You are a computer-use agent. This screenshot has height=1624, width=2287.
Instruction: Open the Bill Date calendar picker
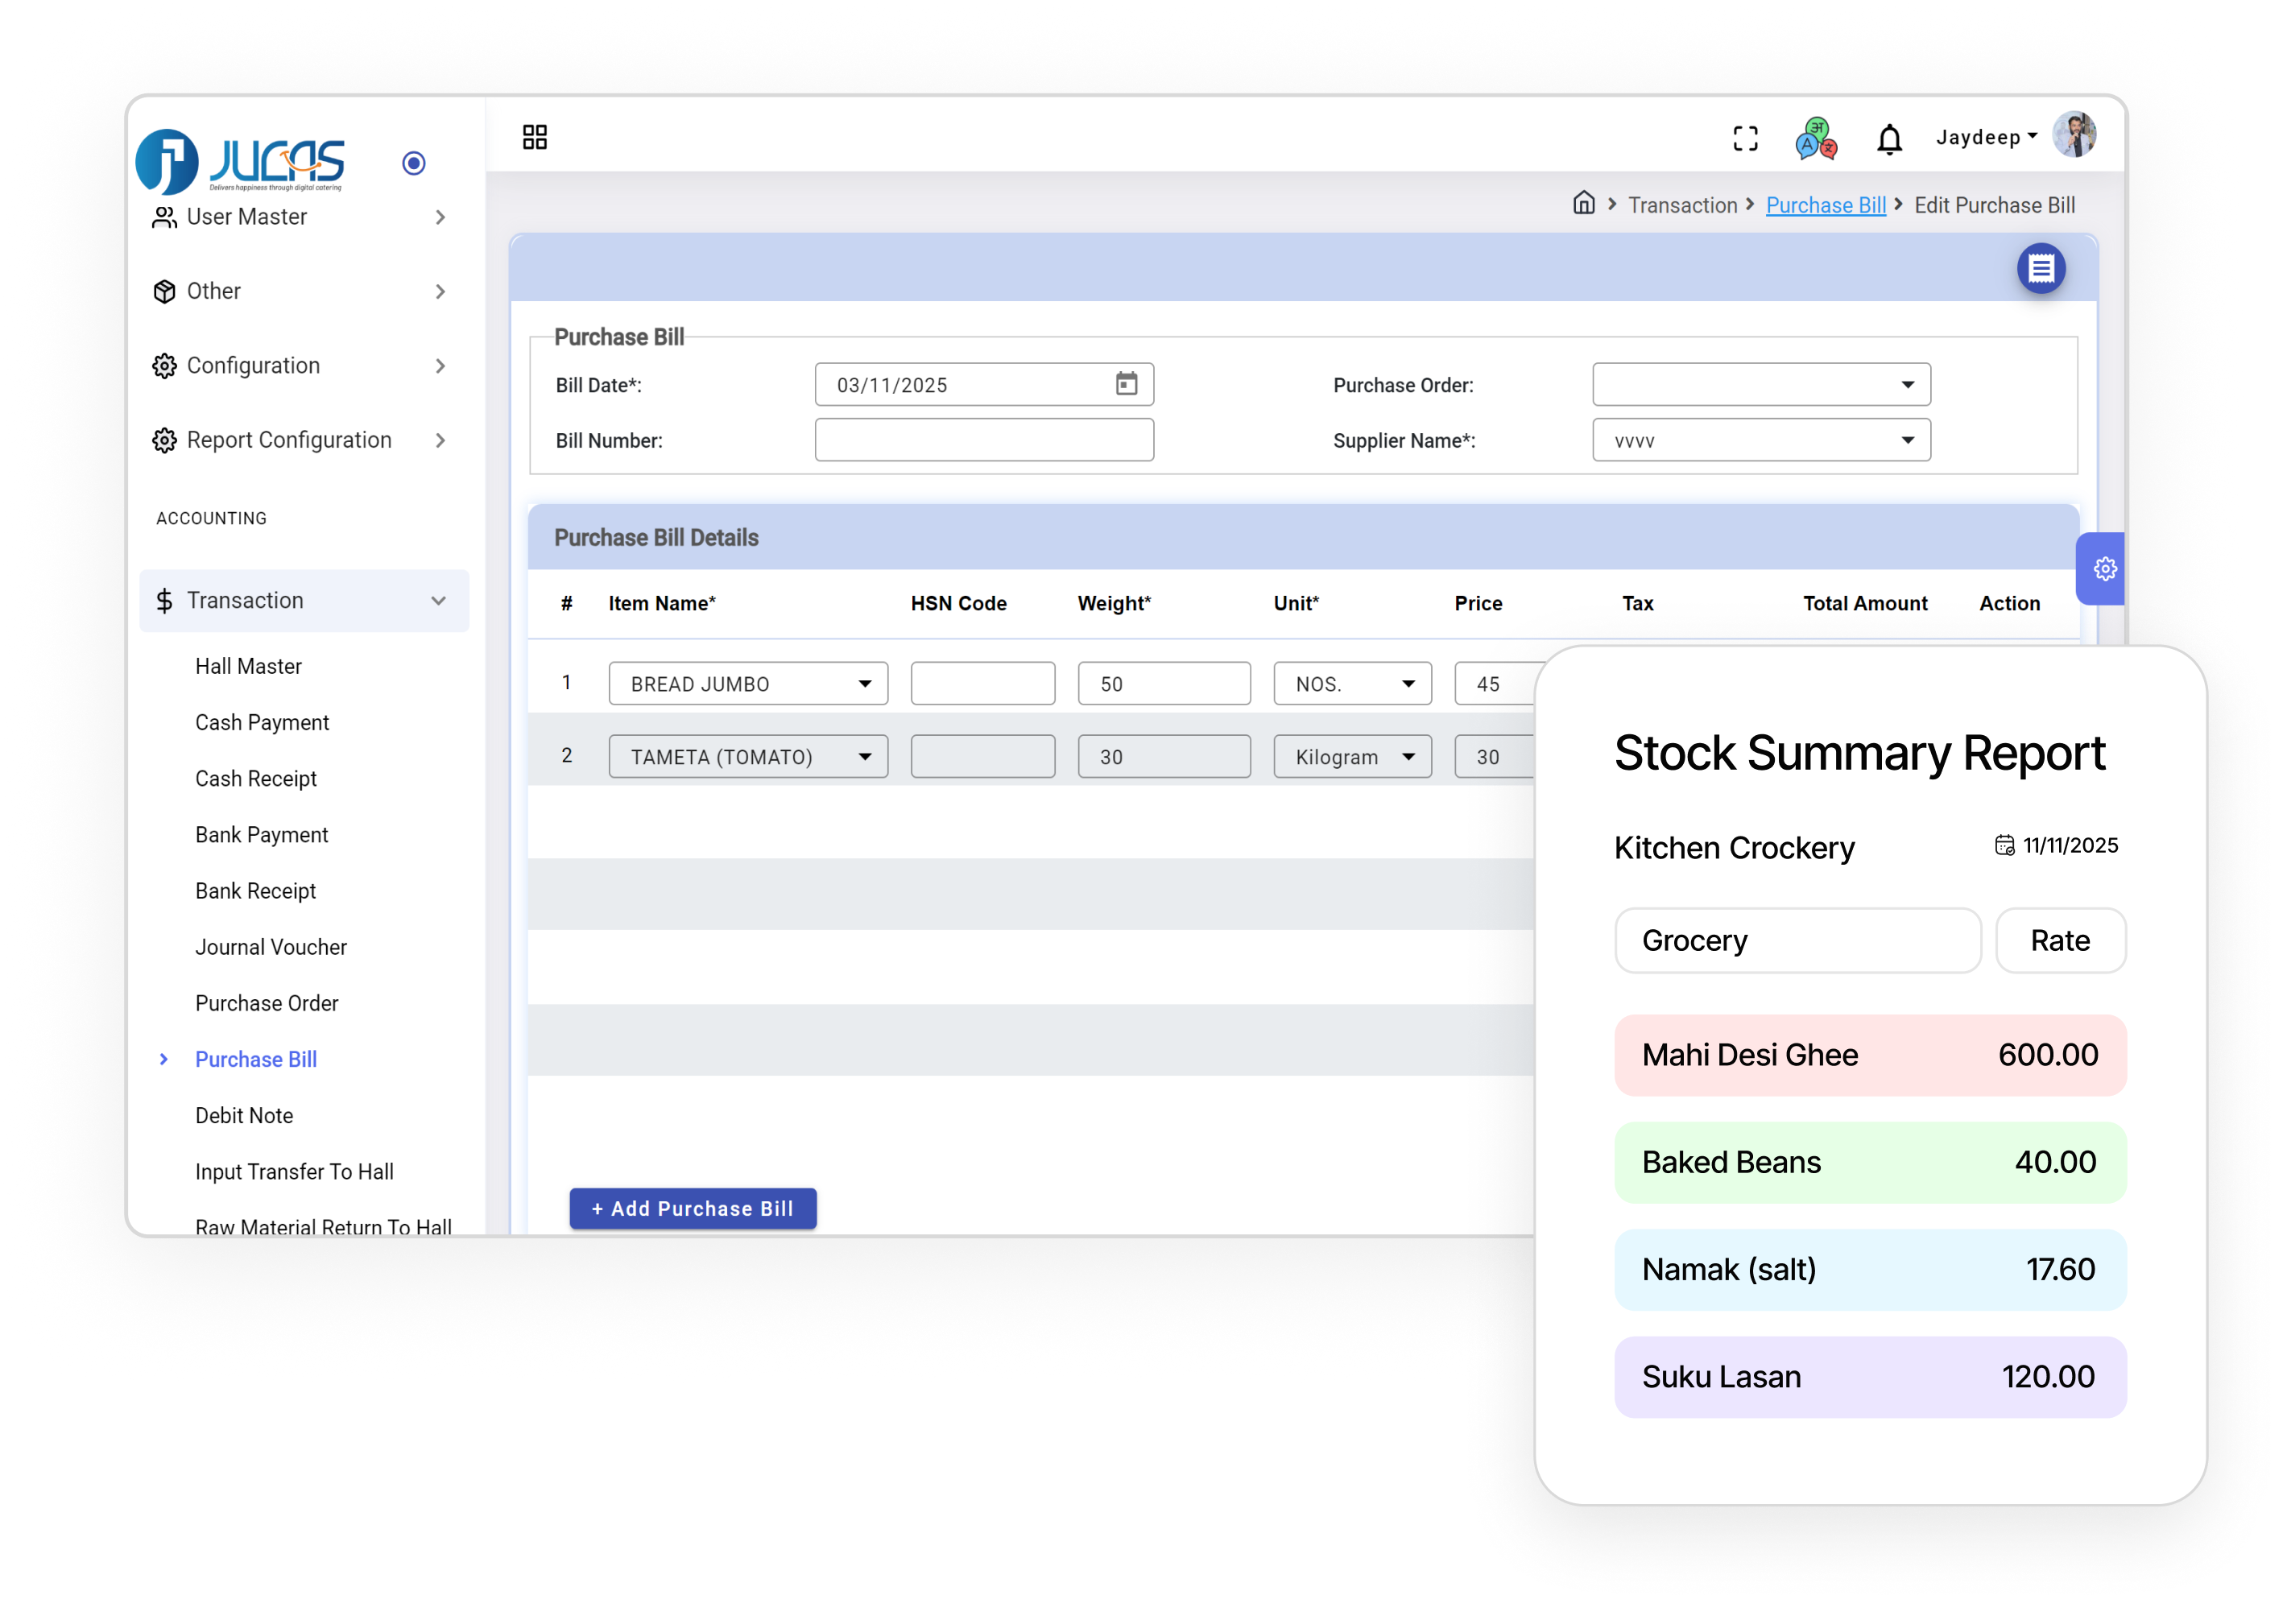[x=1128, y=384]
